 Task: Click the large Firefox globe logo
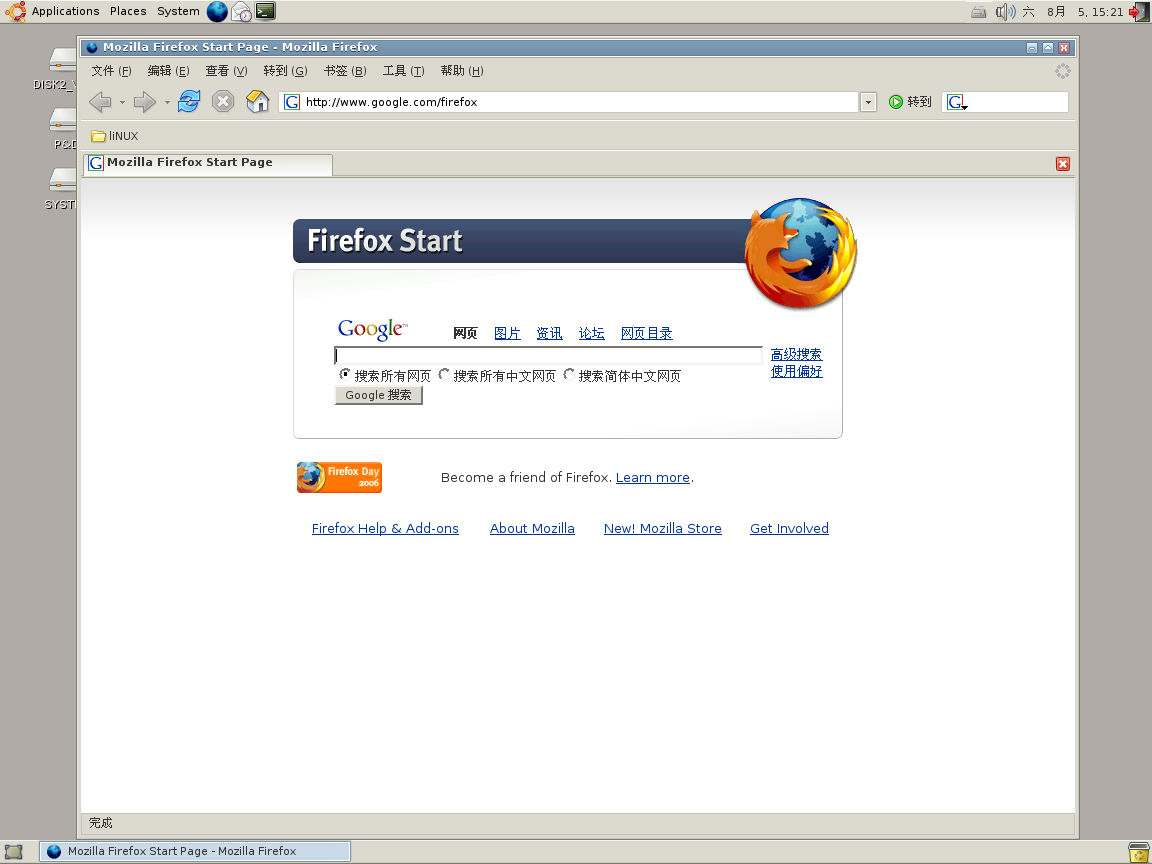(x=801, y=252)
